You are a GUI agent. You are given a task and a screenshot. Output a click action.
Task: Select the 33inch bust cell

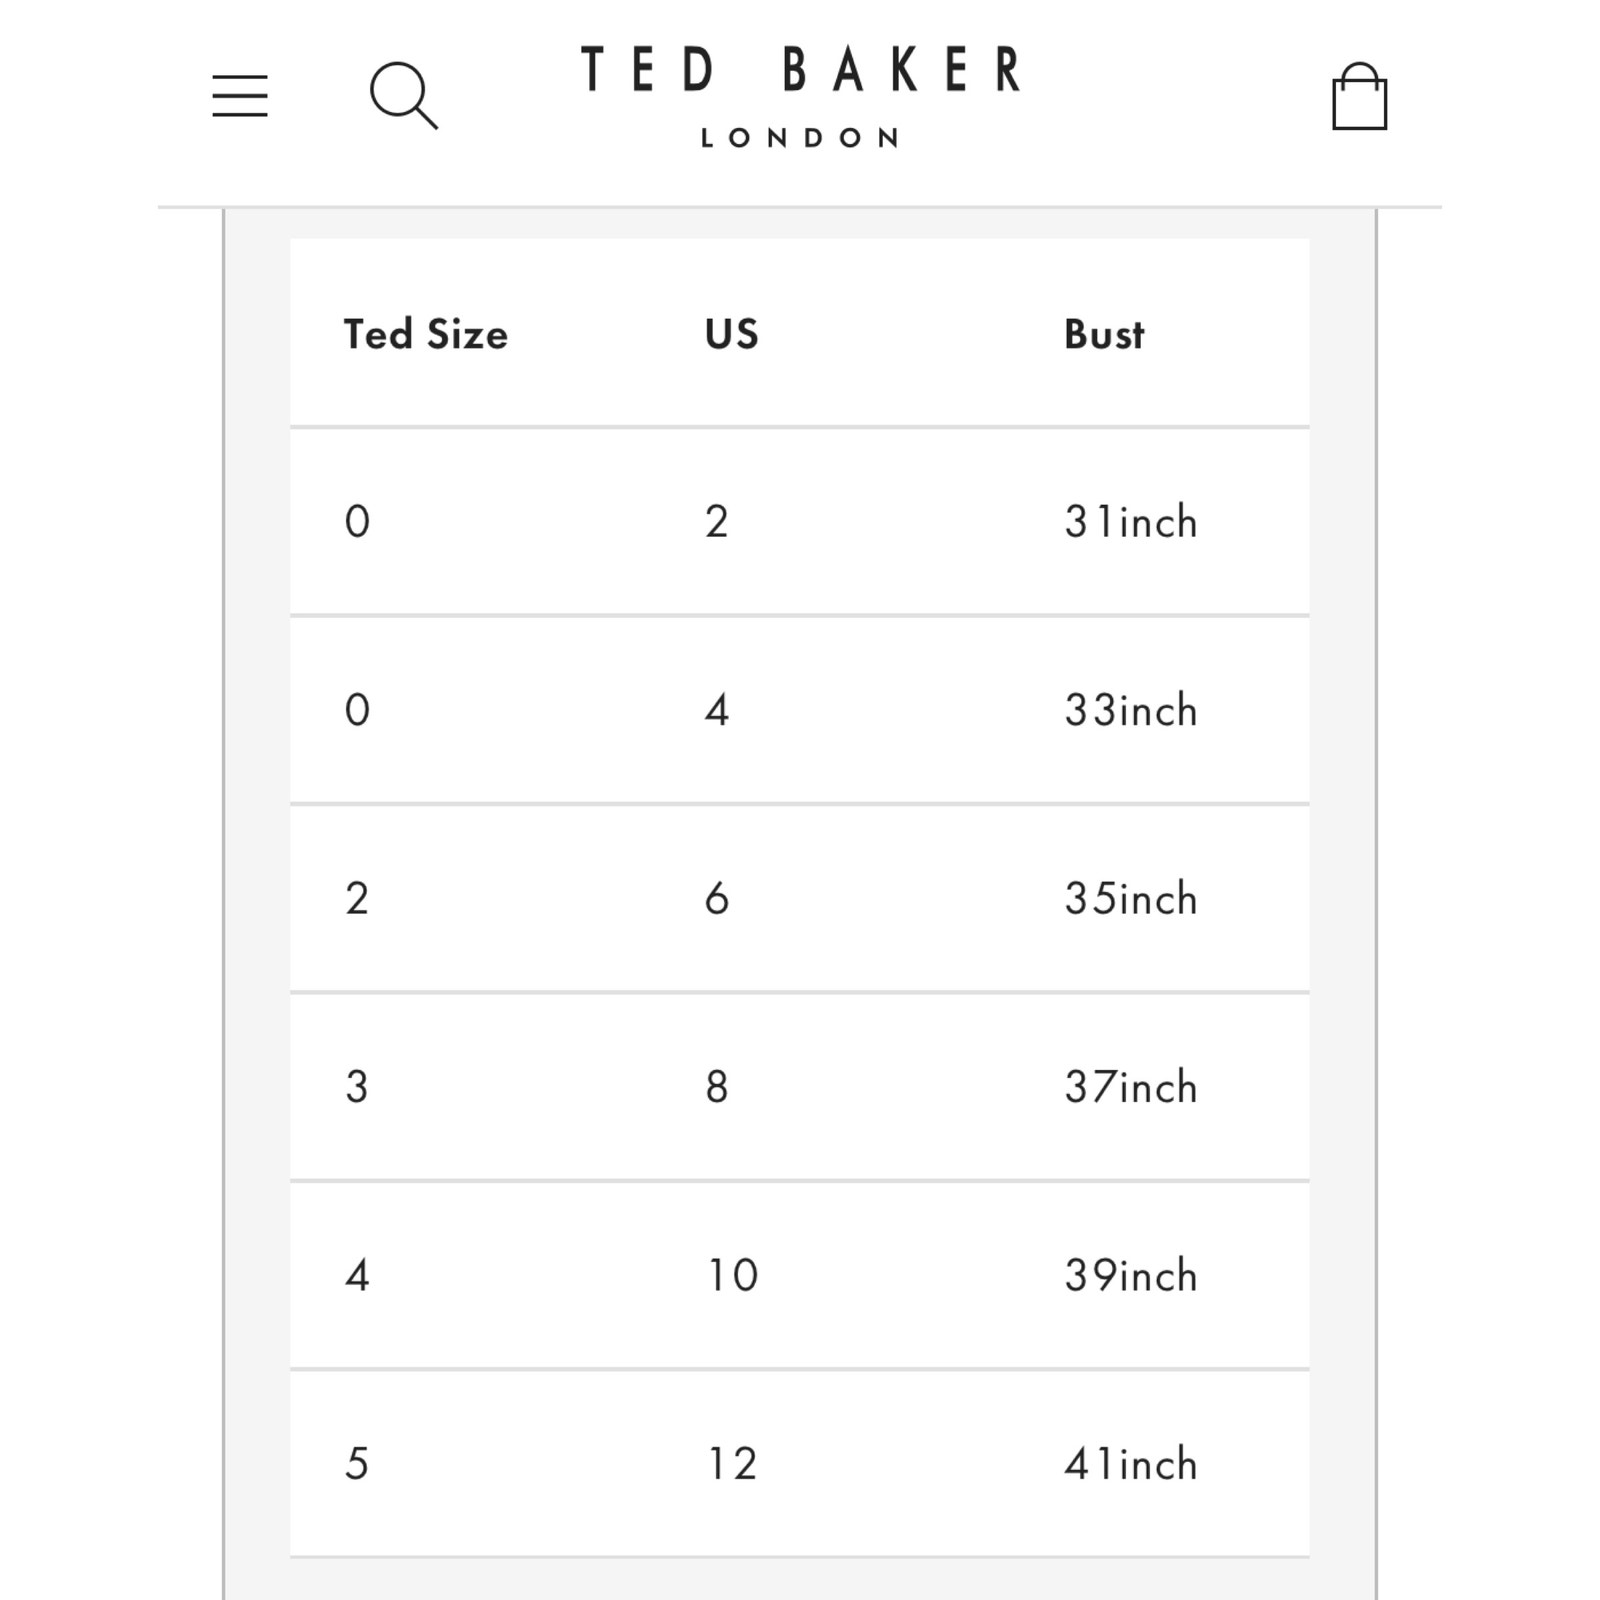pos(1131,710)
